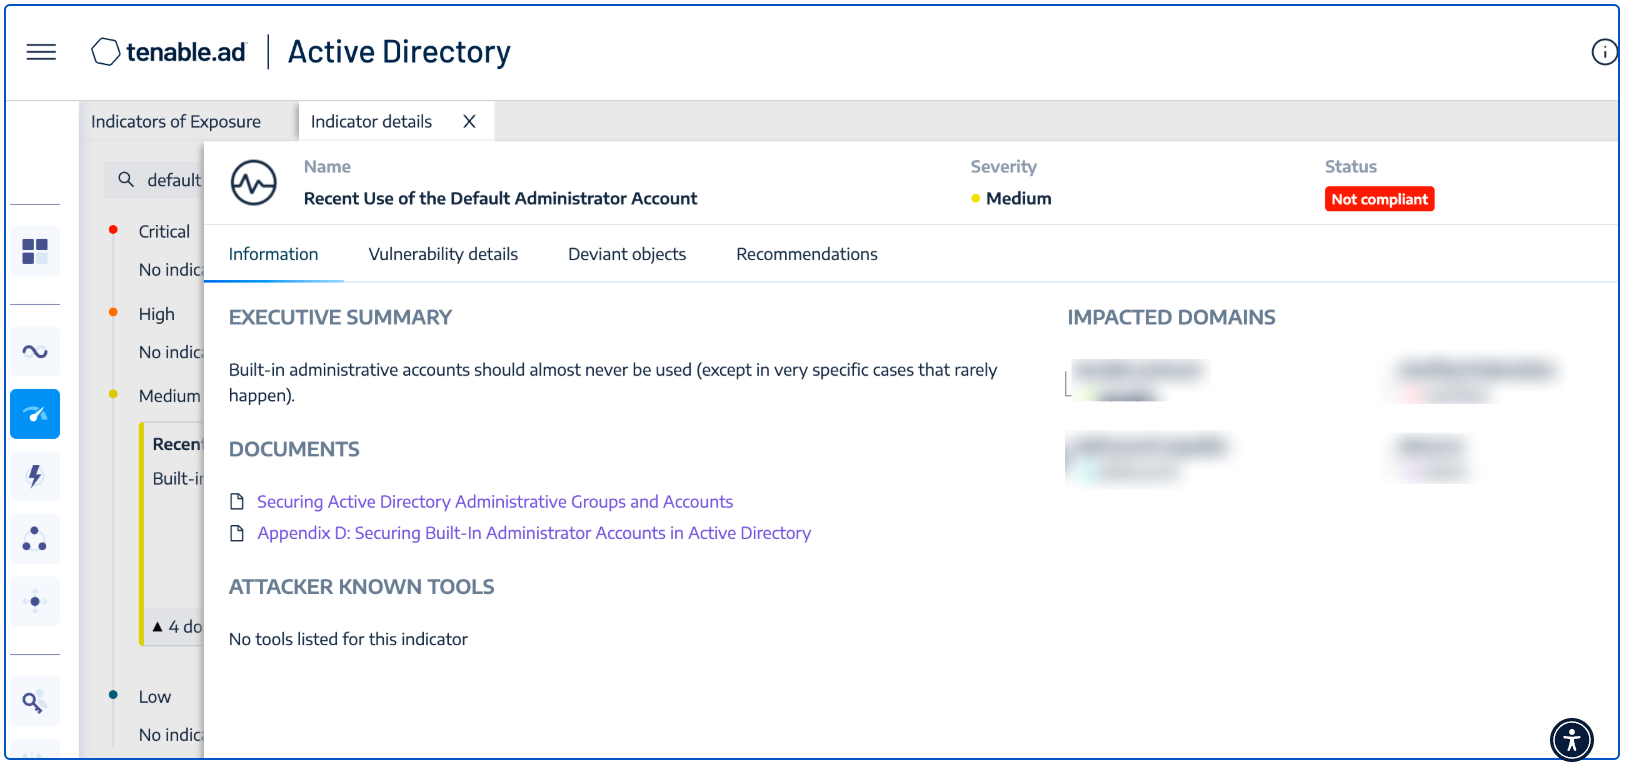The height and width of the screenshot is (769, 1627).
Task: Click the indicator search field
Action: 172,180
